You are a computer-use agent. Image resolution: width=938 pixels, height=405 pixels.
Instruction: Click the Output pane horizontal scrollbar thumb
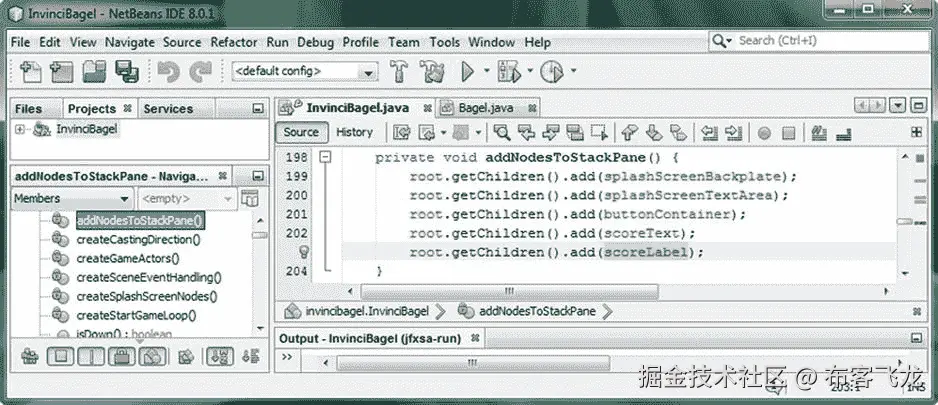point(473,363)
